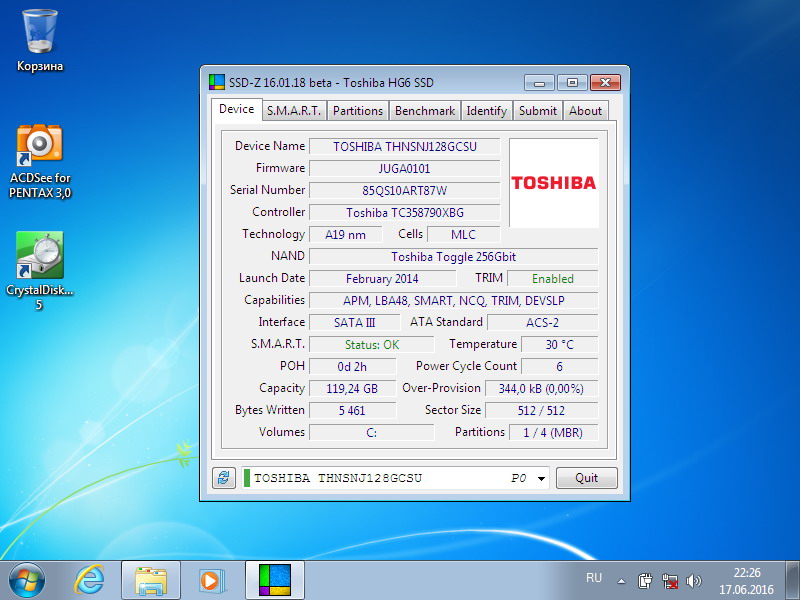
Task: Click Partitions value 1 / 4 (MBR)
Action: coord(553,432)
